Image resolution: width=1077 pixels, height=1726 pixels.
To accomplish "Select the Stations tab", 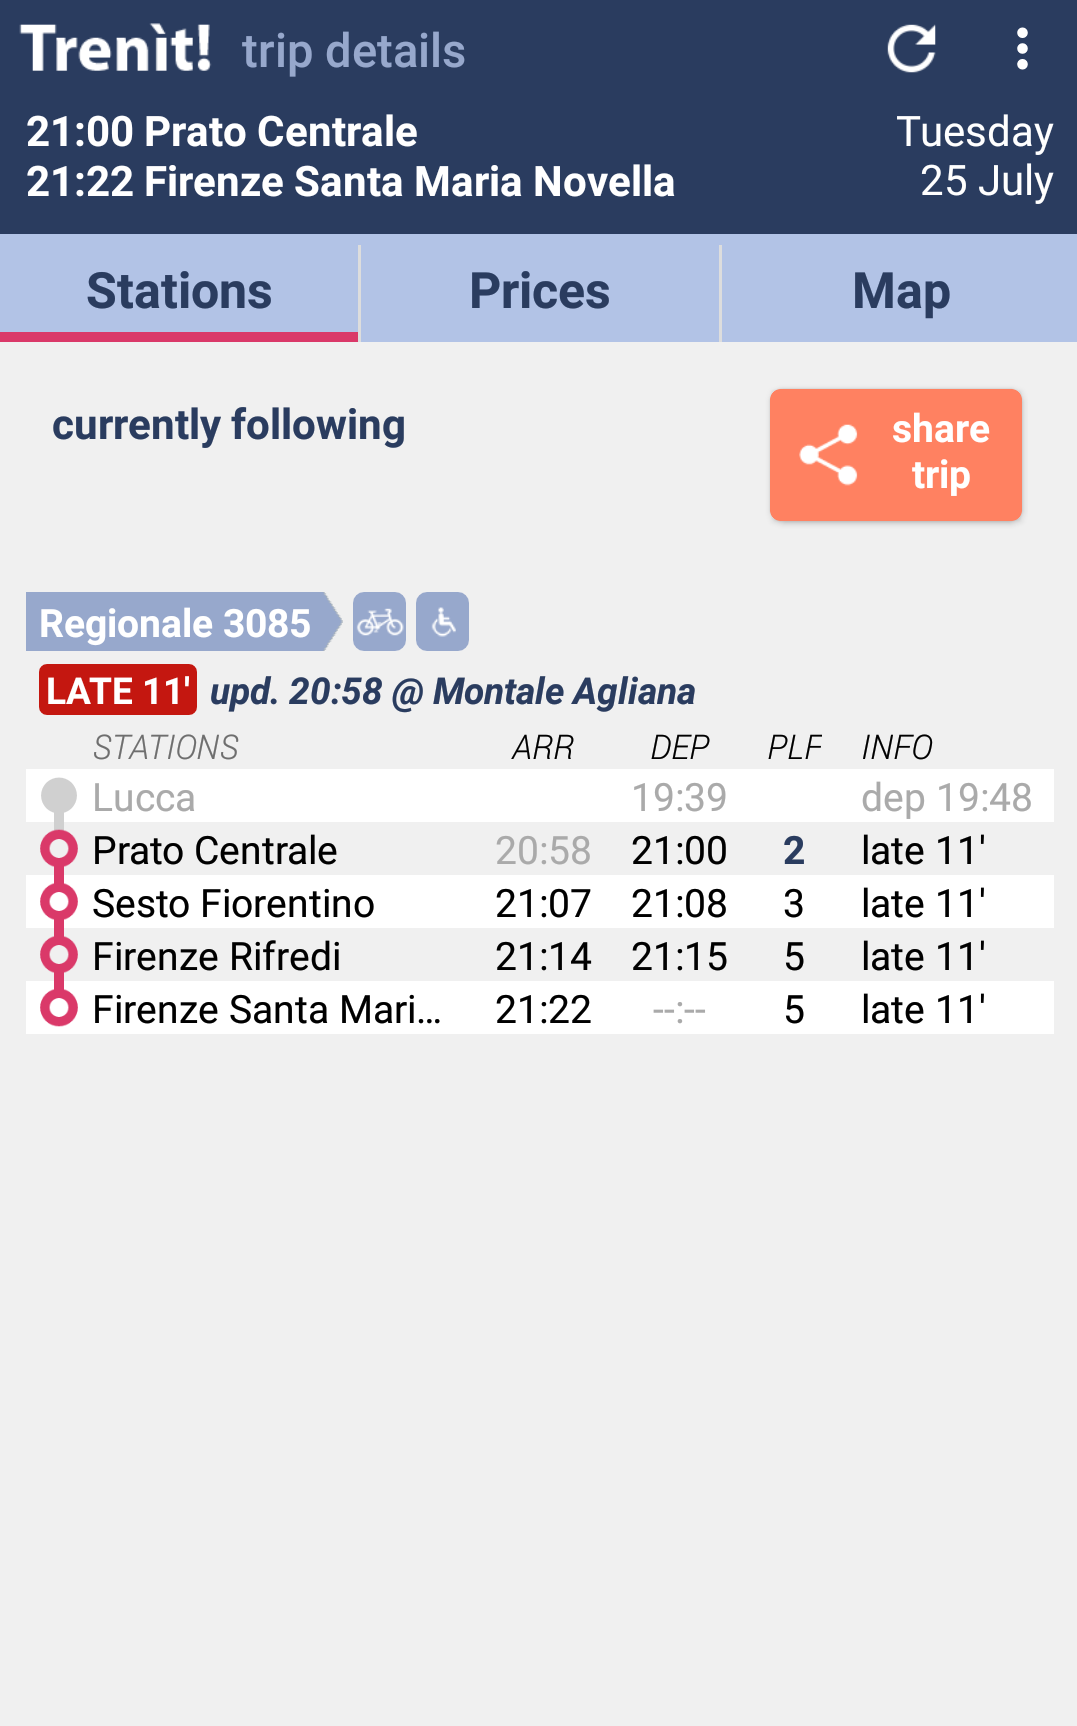I will click(x=179, y=291).
